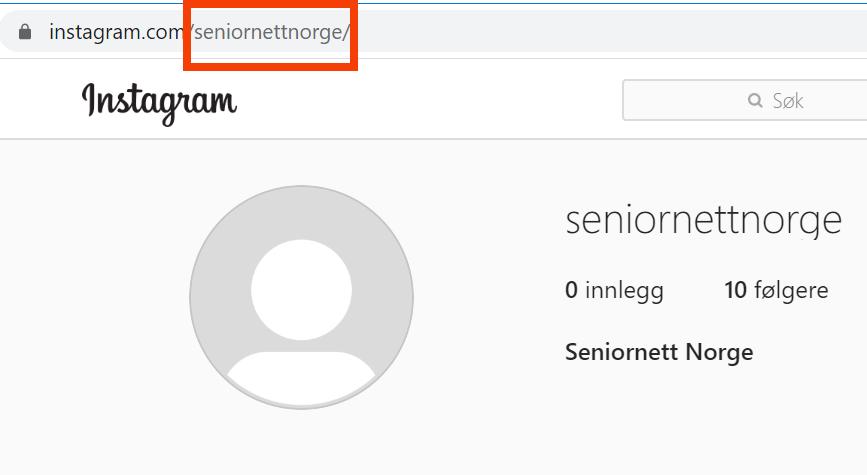Select the seniornettnorge username heading

click(x=703, y=221)
